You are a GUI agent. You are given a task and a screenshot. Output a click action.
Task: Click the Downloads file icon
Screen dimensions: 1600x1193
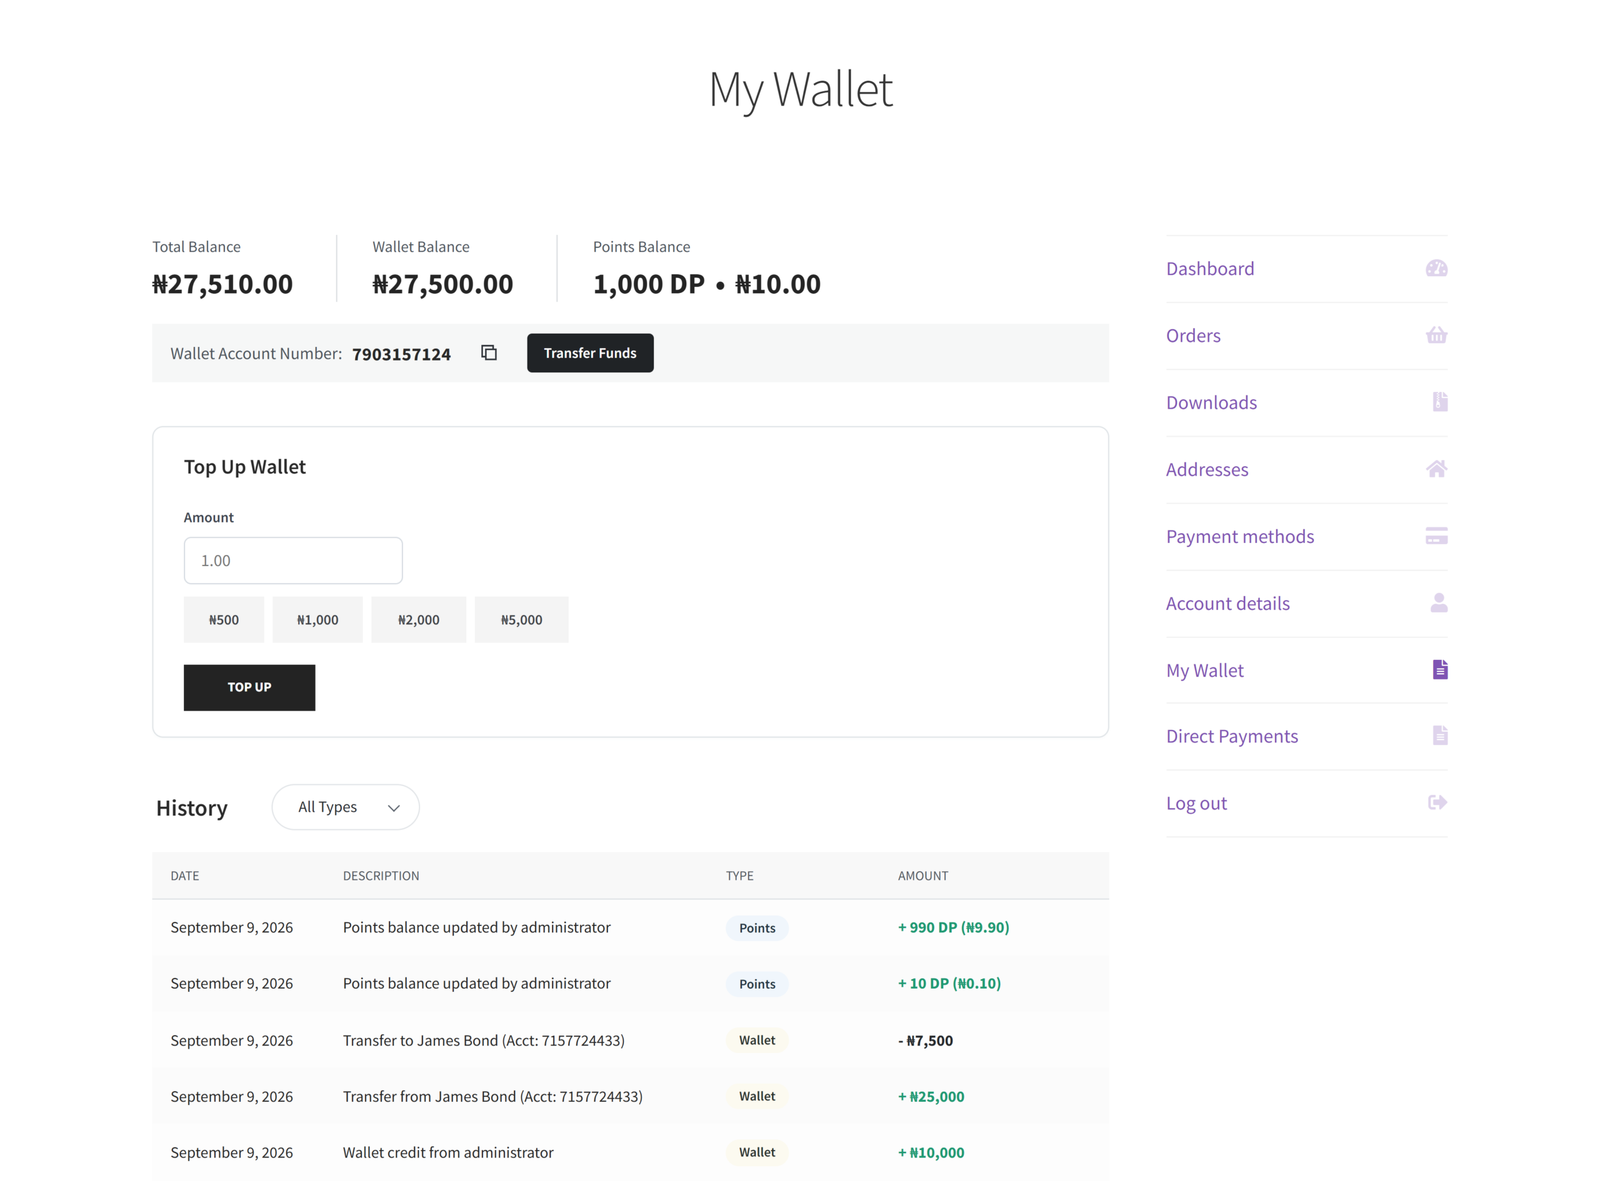coord(1439,402)
